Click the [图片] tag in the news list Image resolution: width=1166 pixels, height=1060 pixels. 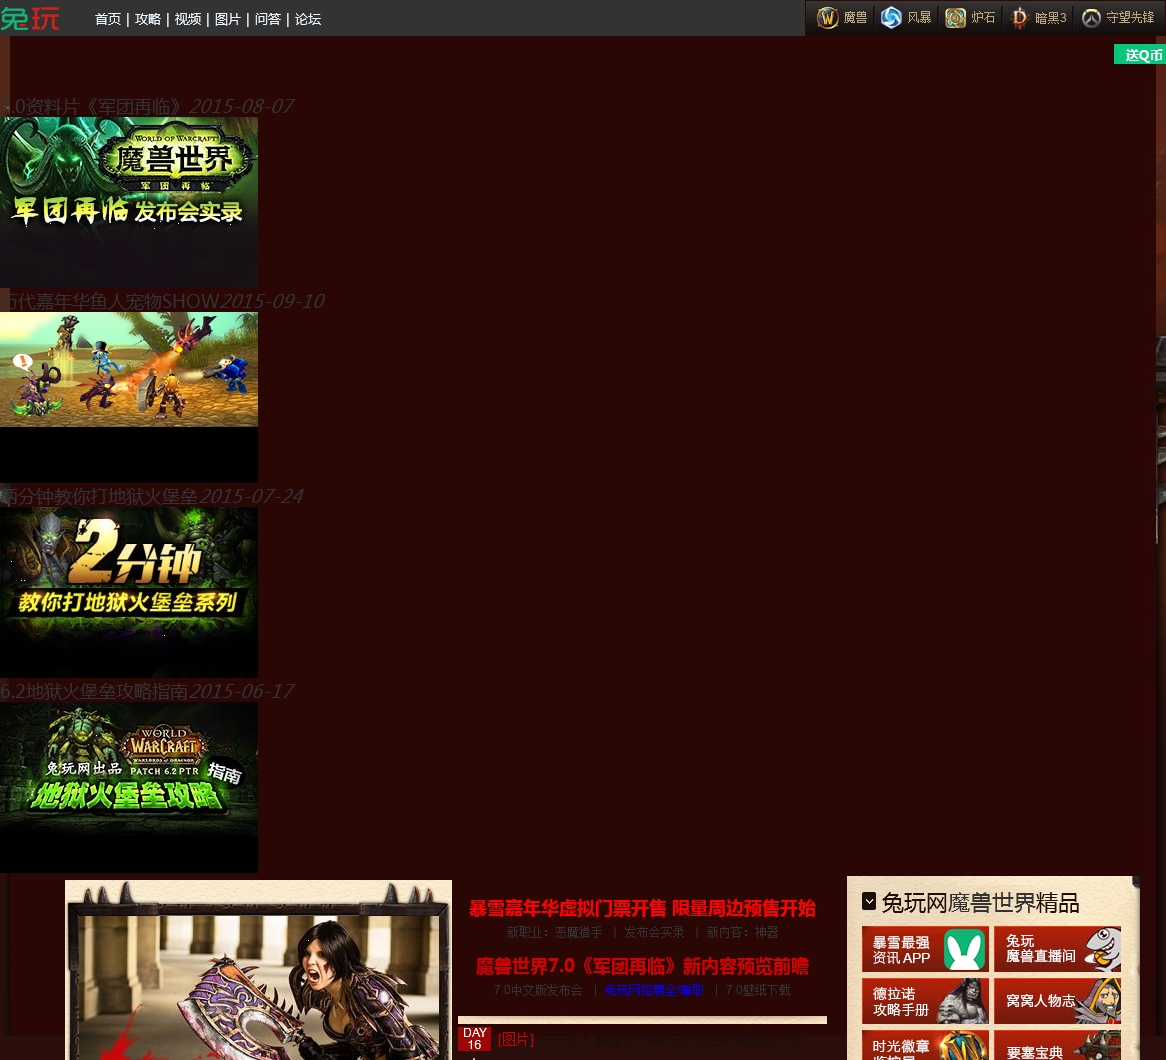point(516,1039)
